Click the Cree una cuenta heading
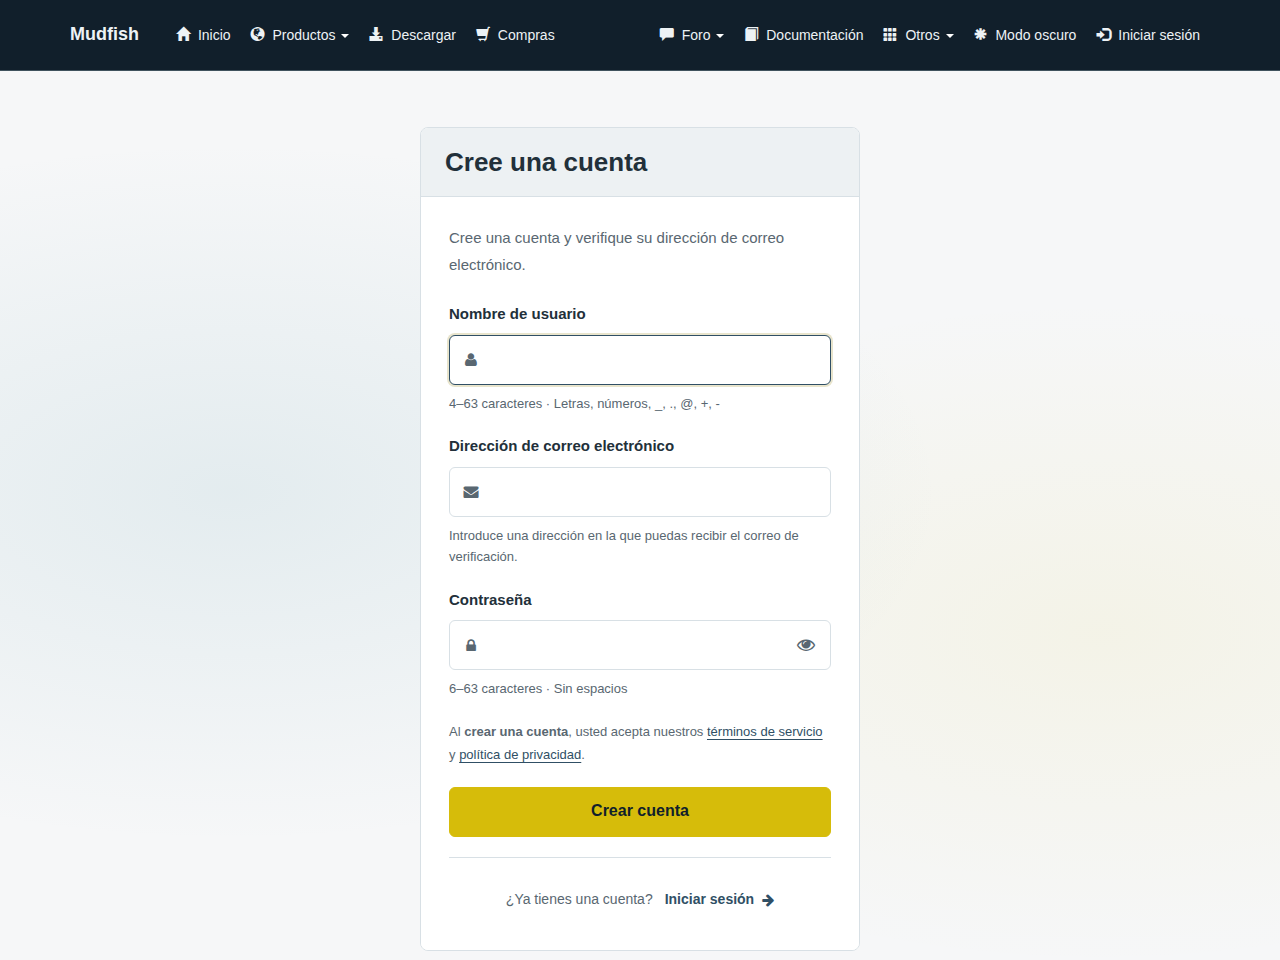 [546, 162]
